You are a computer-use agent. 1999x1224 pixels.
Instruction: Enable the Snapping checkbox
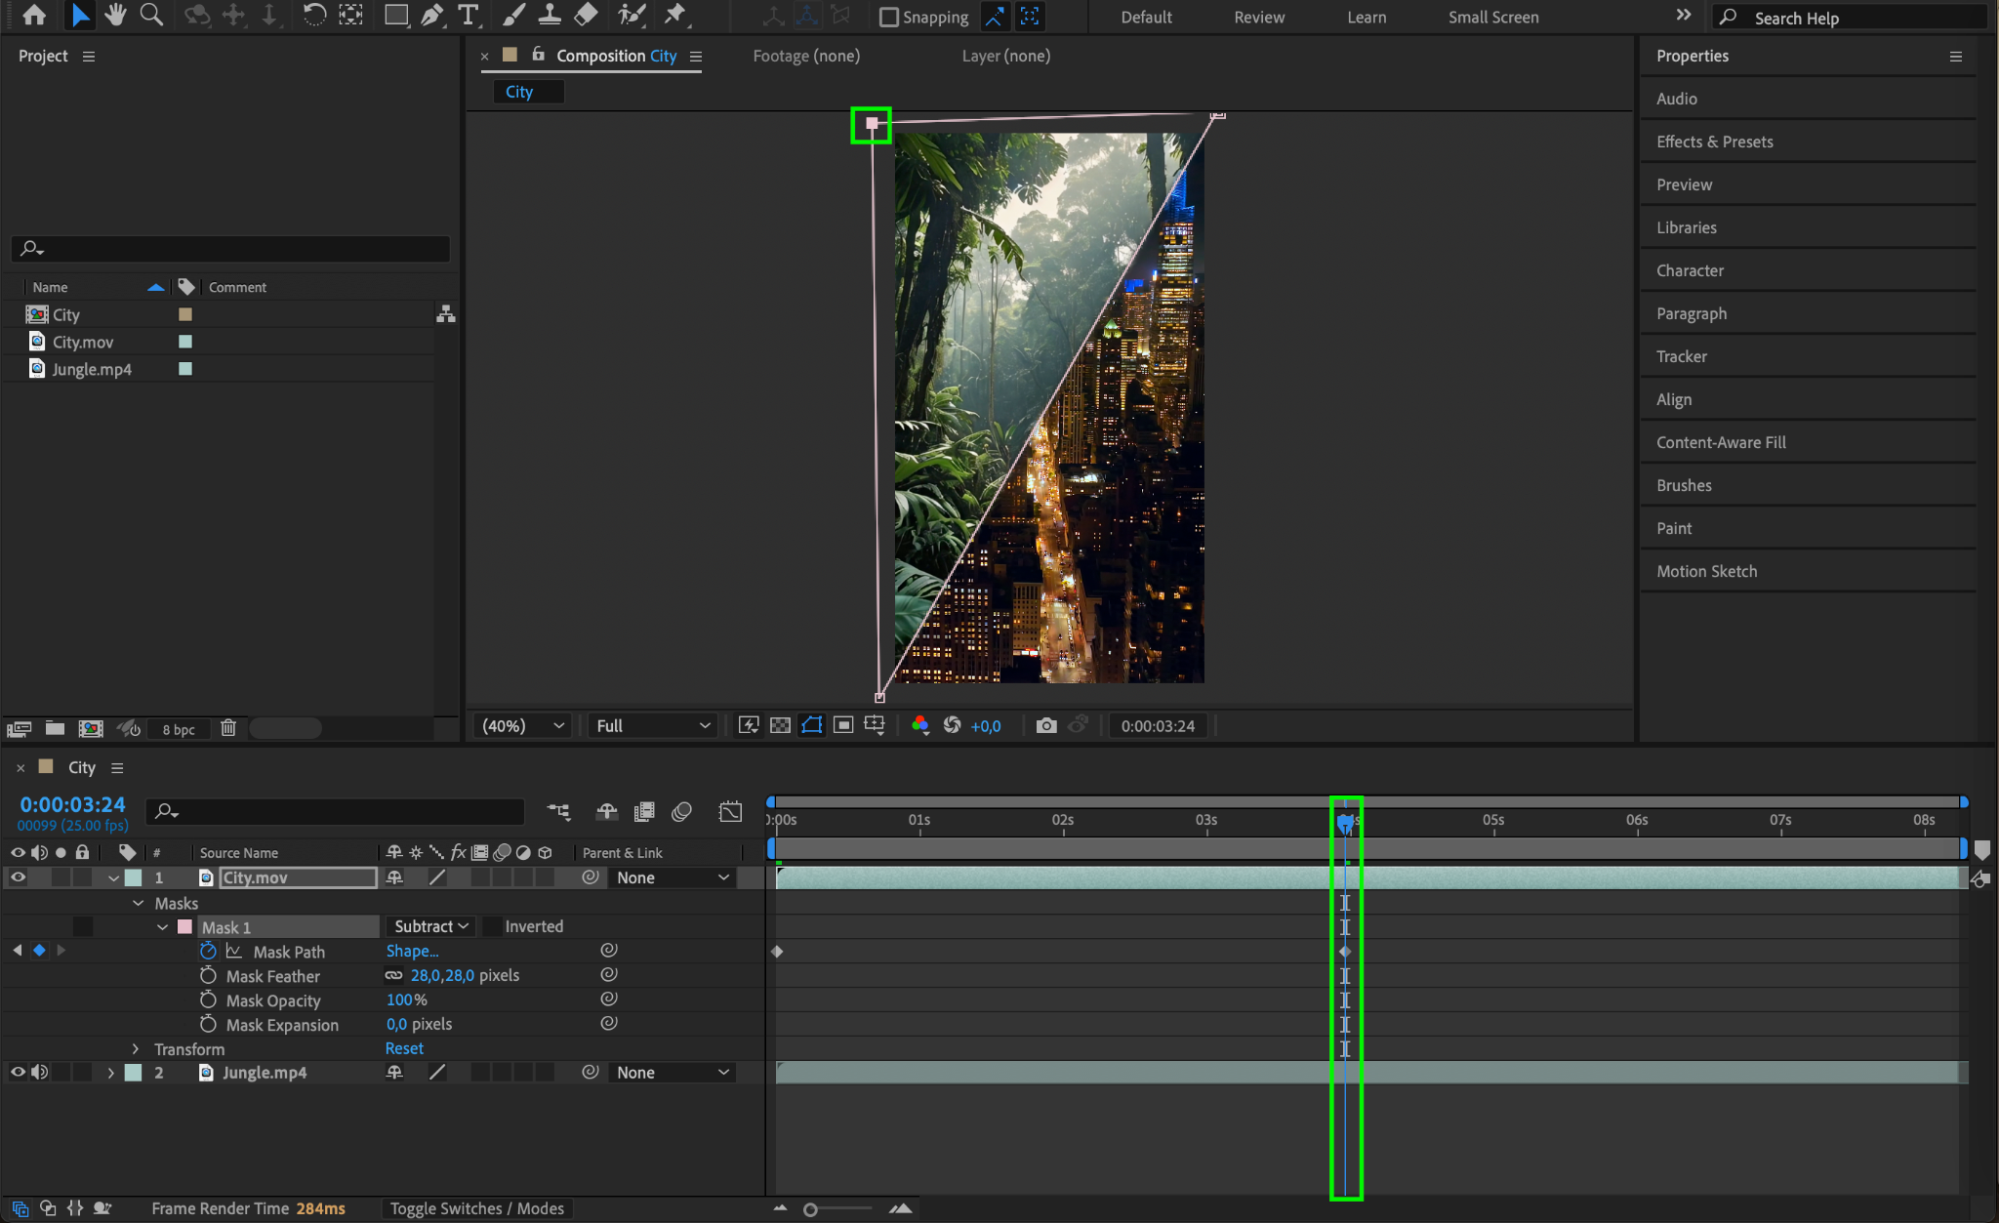(888, 17)
